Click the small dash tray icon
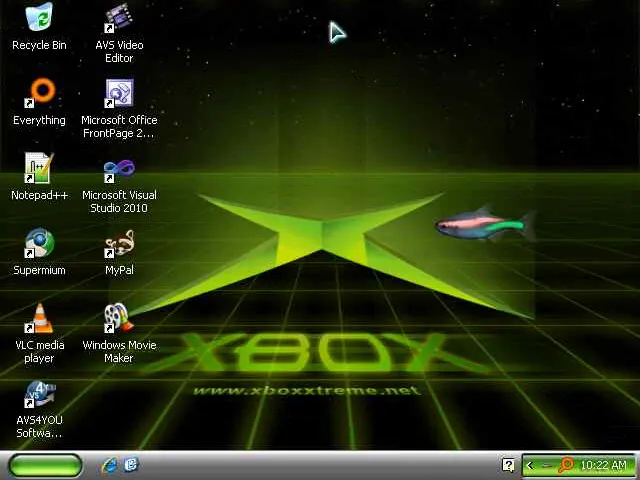640x480 pixels. click(547, 465)
